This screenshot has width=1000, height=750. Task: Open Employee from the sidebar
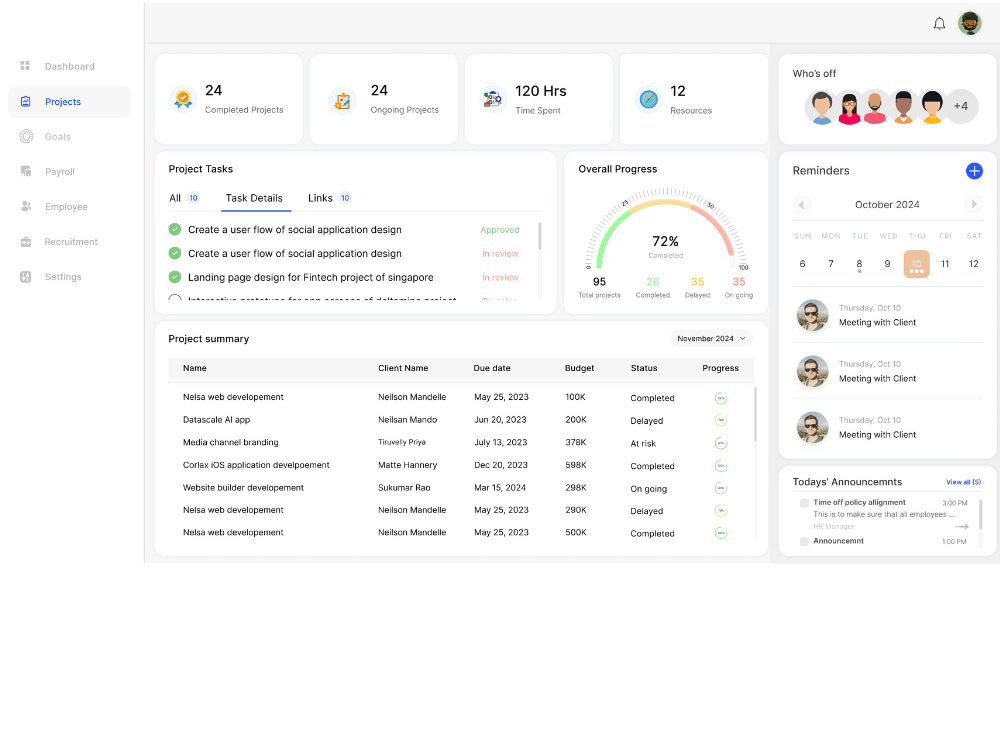point(66,207)
